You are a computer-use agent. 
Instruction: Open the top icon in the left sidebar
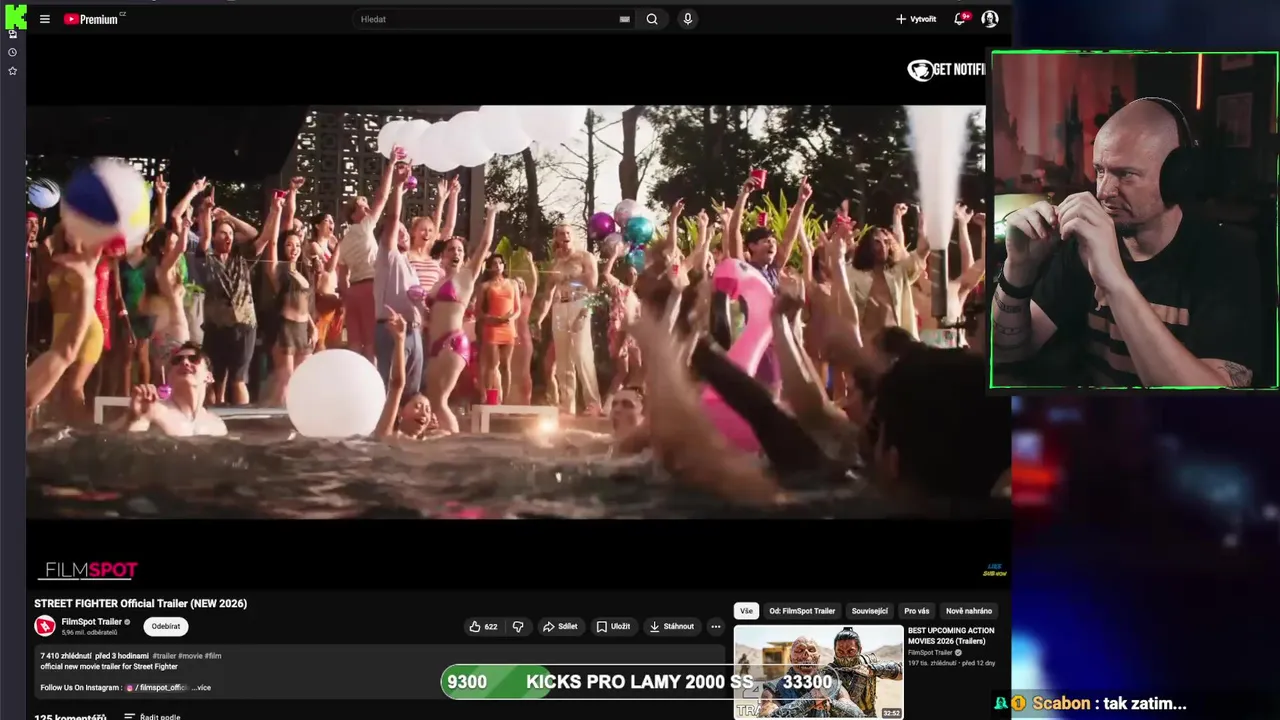12,34
